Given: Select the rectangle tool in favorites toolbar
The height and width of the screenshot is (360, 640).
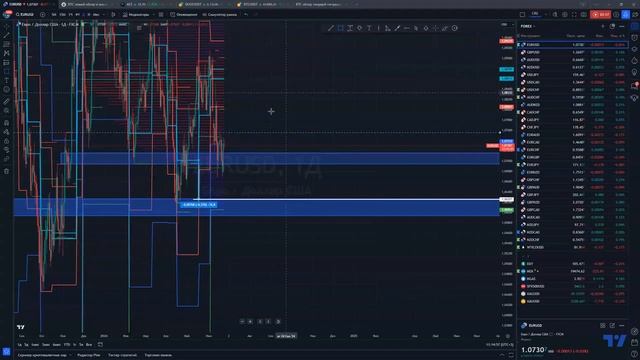Looking at the screenshot, I should coord(340,28).
